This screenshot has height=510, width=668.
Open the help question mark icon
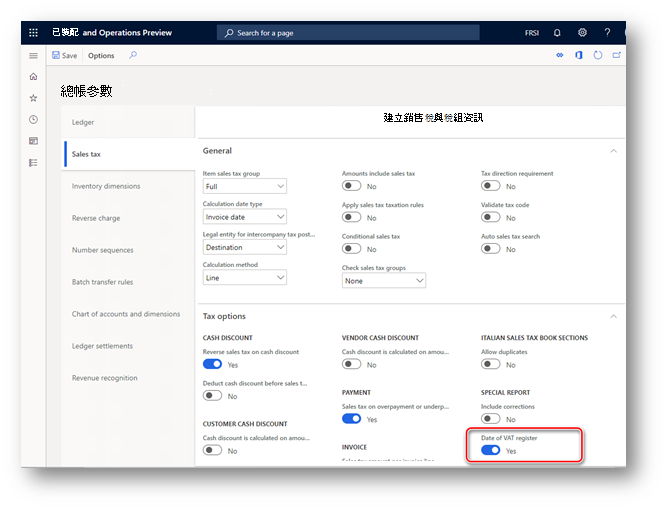click(x=607, y=33)
